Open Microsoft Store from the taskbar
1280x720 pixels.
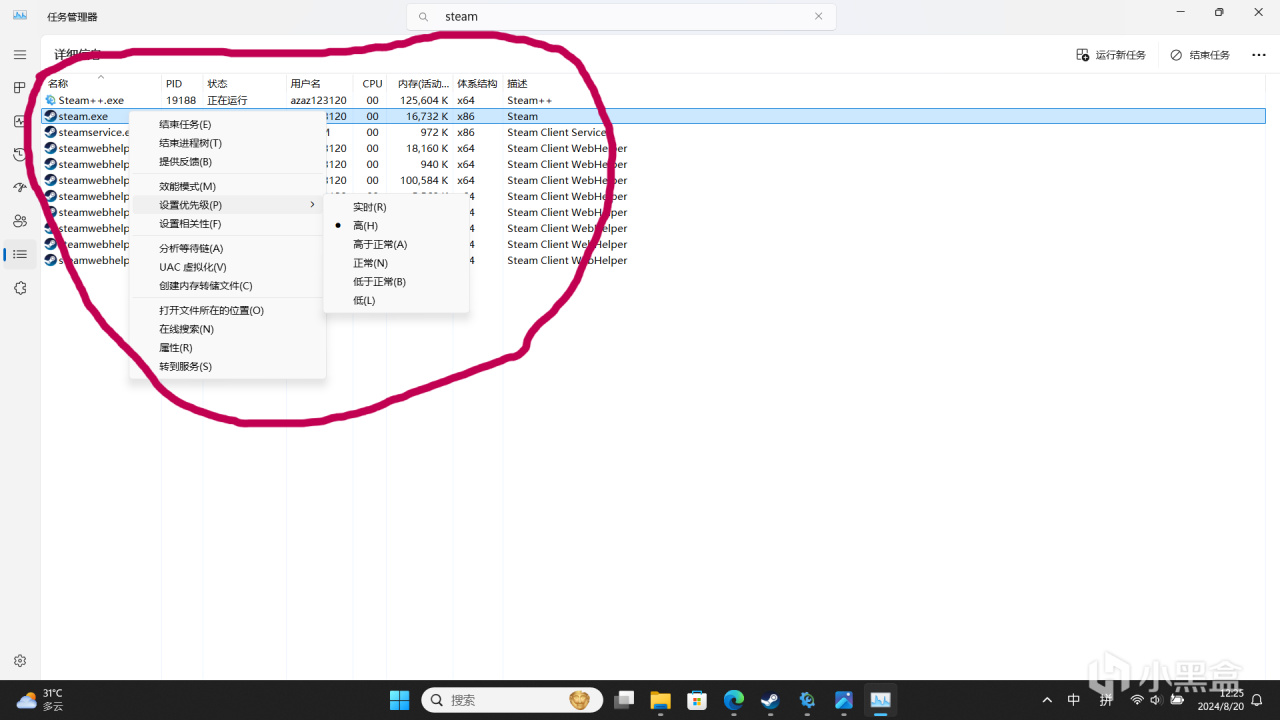coord(697,700)
